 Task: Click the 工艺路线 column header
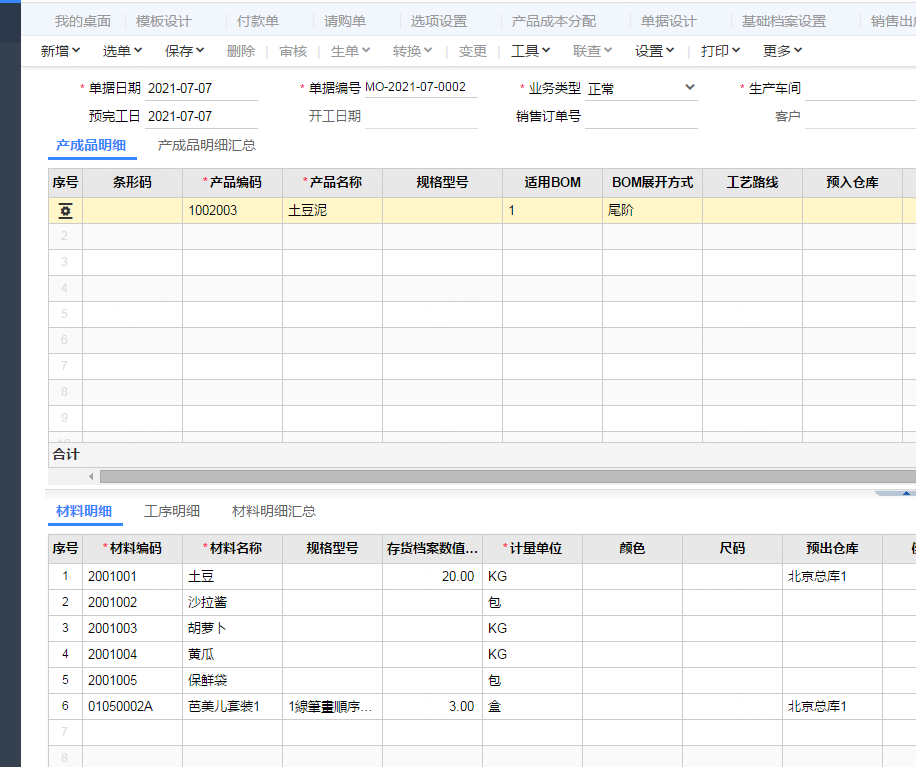752,182
